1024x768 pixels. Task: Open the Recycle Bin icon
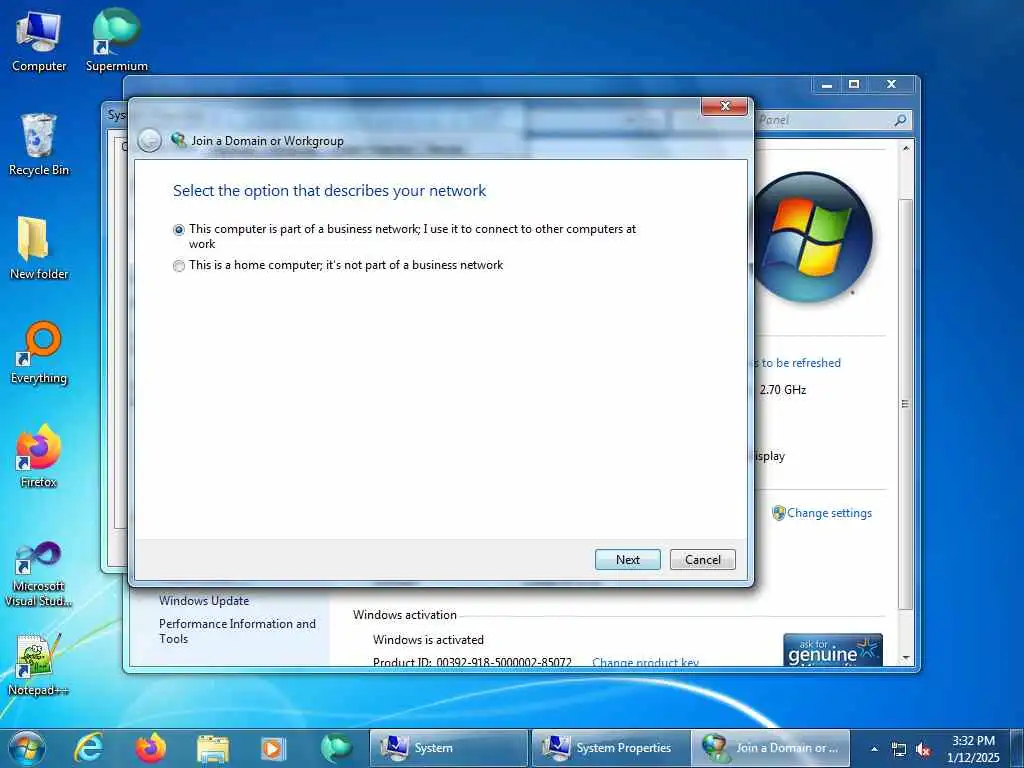39,145
